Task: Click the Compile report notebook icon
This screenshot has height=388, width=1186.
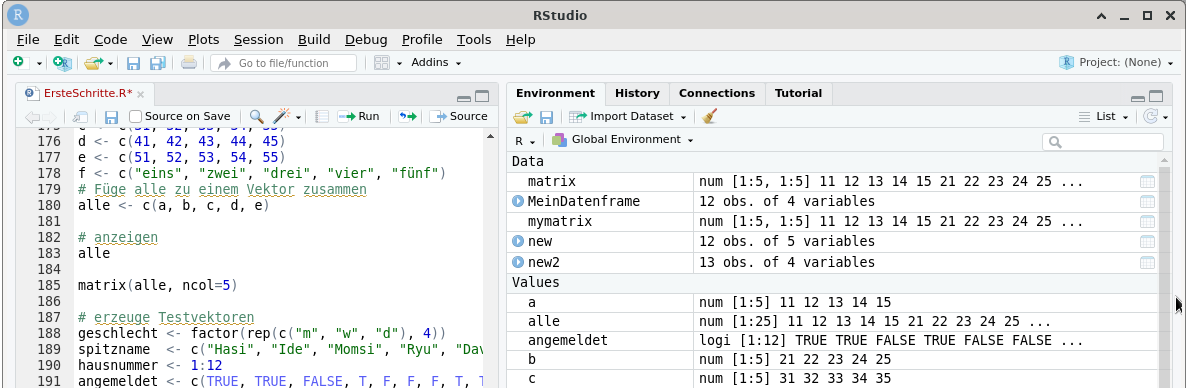Action: pyautogui.click(x=321, y=116)
